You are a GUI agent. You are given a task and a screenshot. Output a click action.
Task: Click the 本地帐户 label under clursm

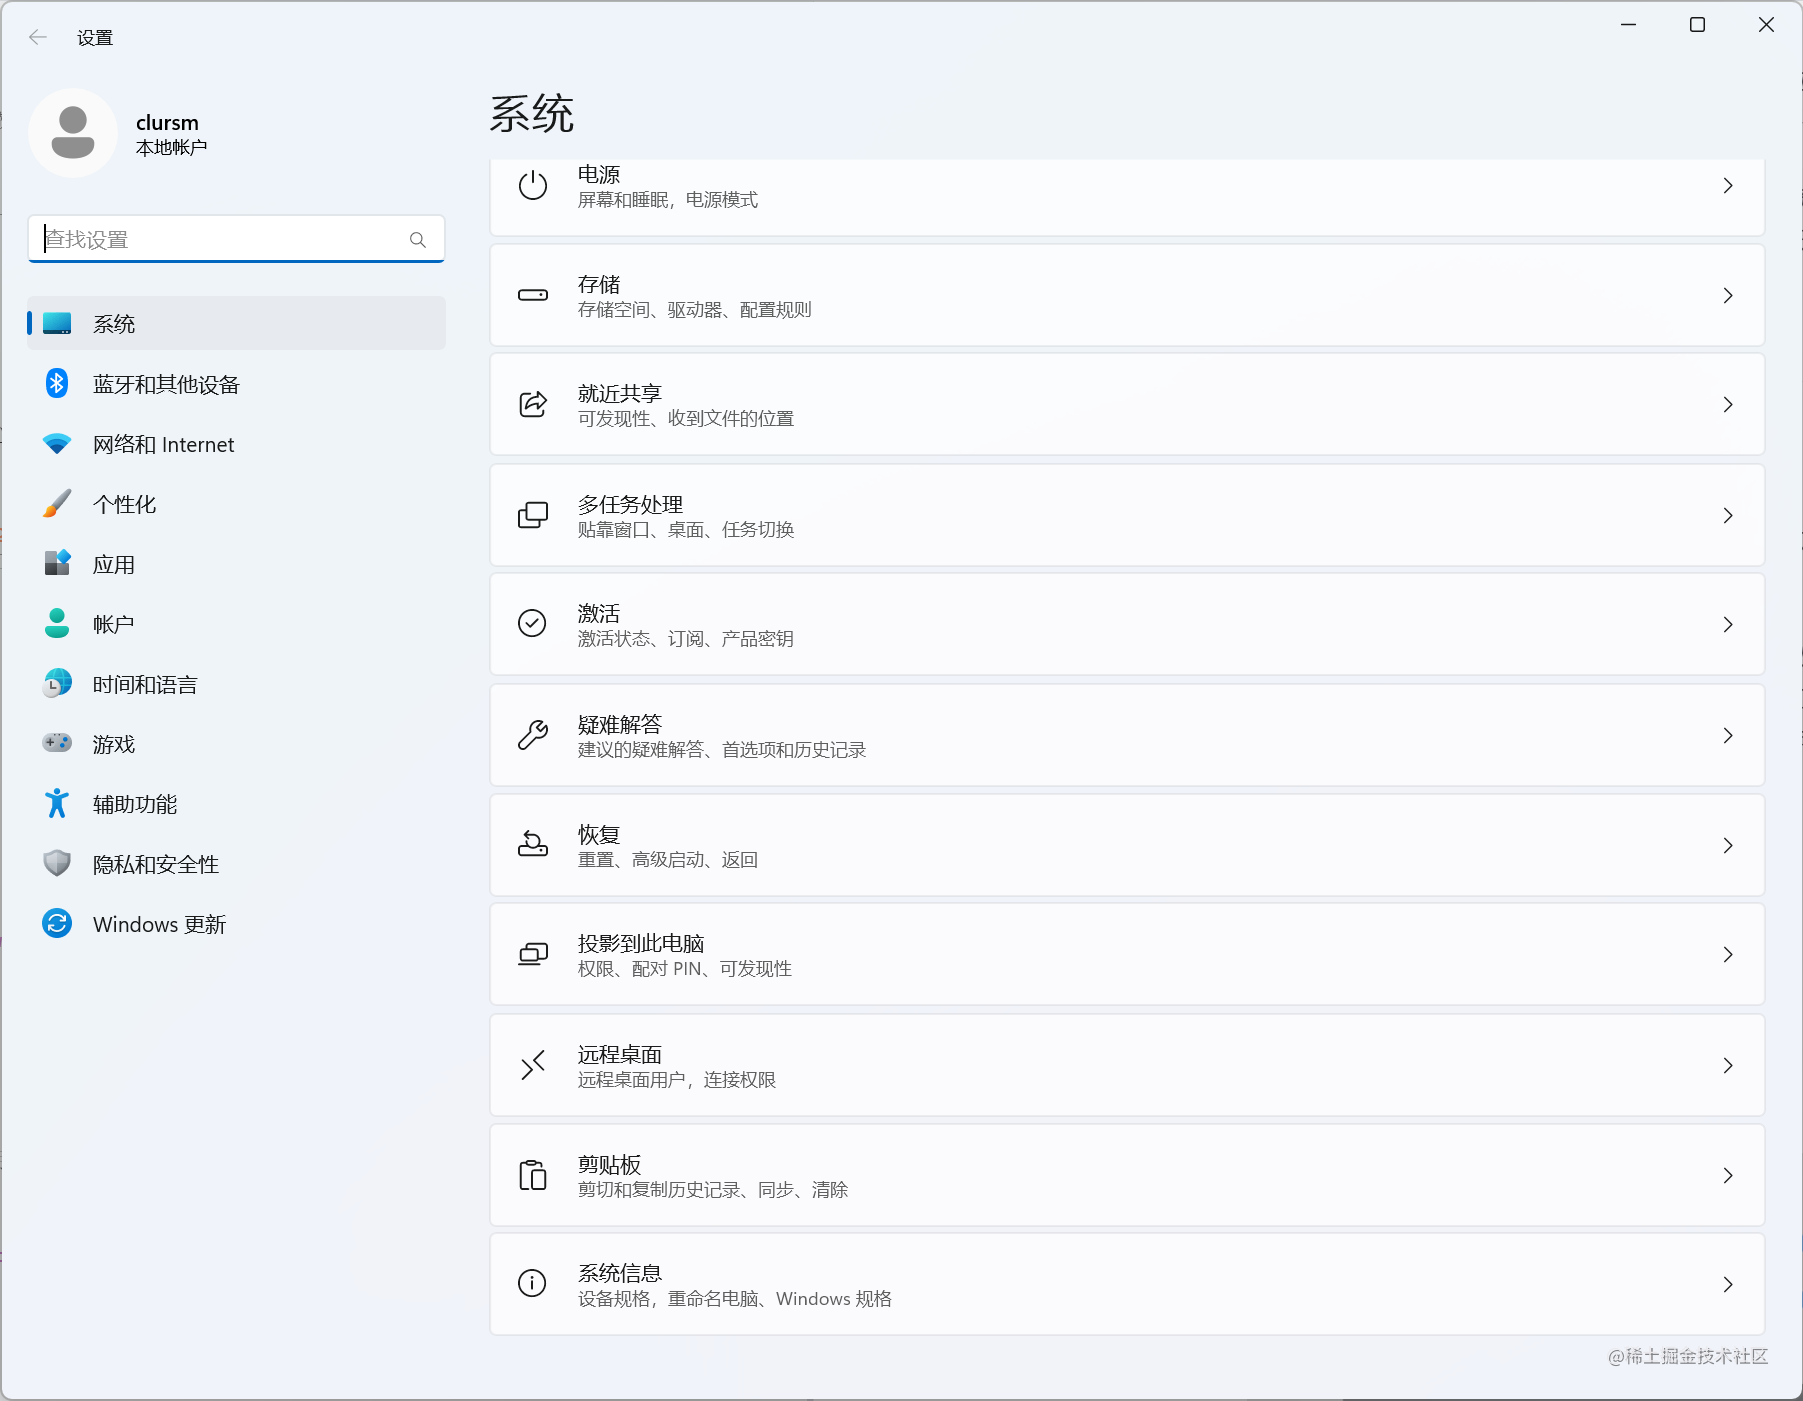click(171, 147)
